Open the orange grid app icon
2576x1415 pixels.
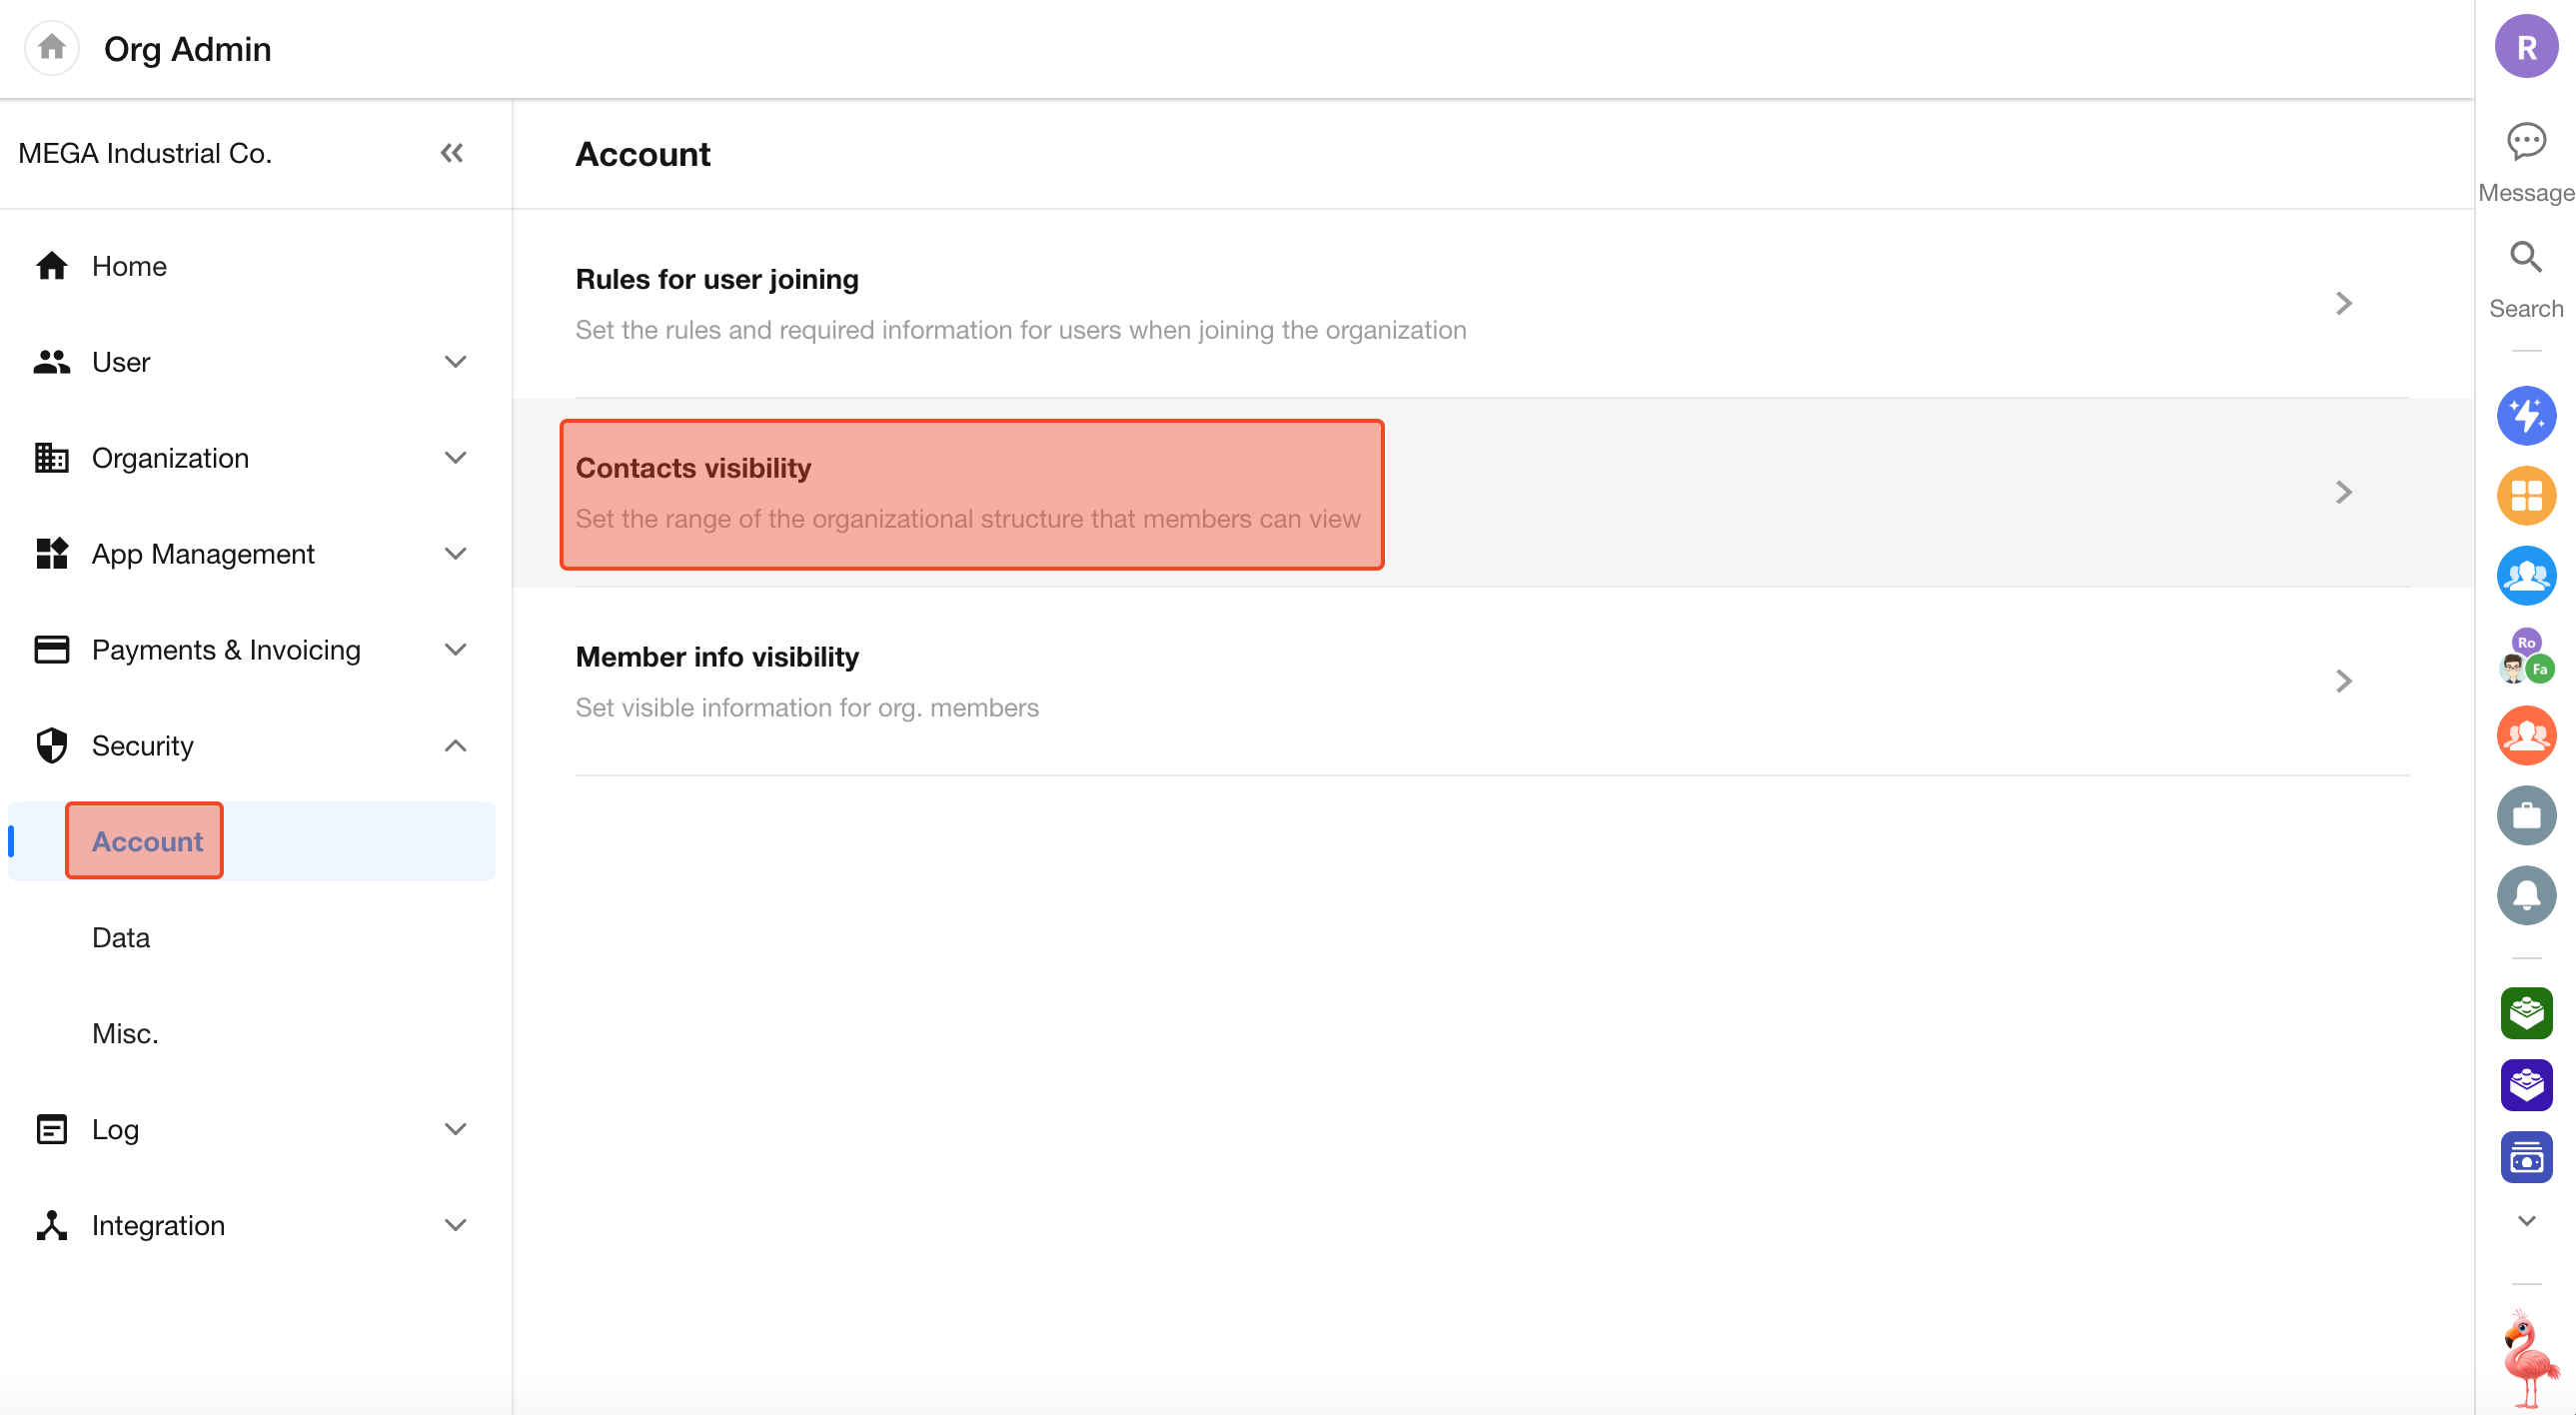pyautogui.click(x=2525, y=495)
